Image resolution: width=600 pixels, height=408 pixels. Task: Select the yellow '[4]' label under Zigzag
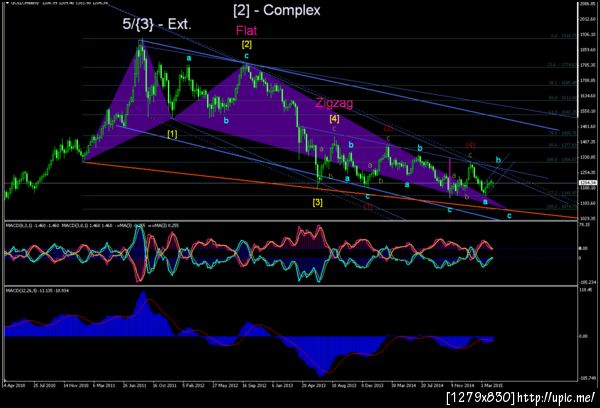[x=334, y=119]
